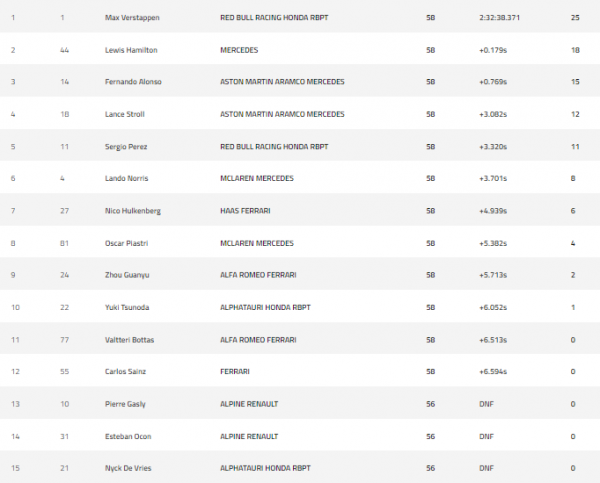
Task: Select Fernando Alonso in the results
Action: tap(132, 82)
